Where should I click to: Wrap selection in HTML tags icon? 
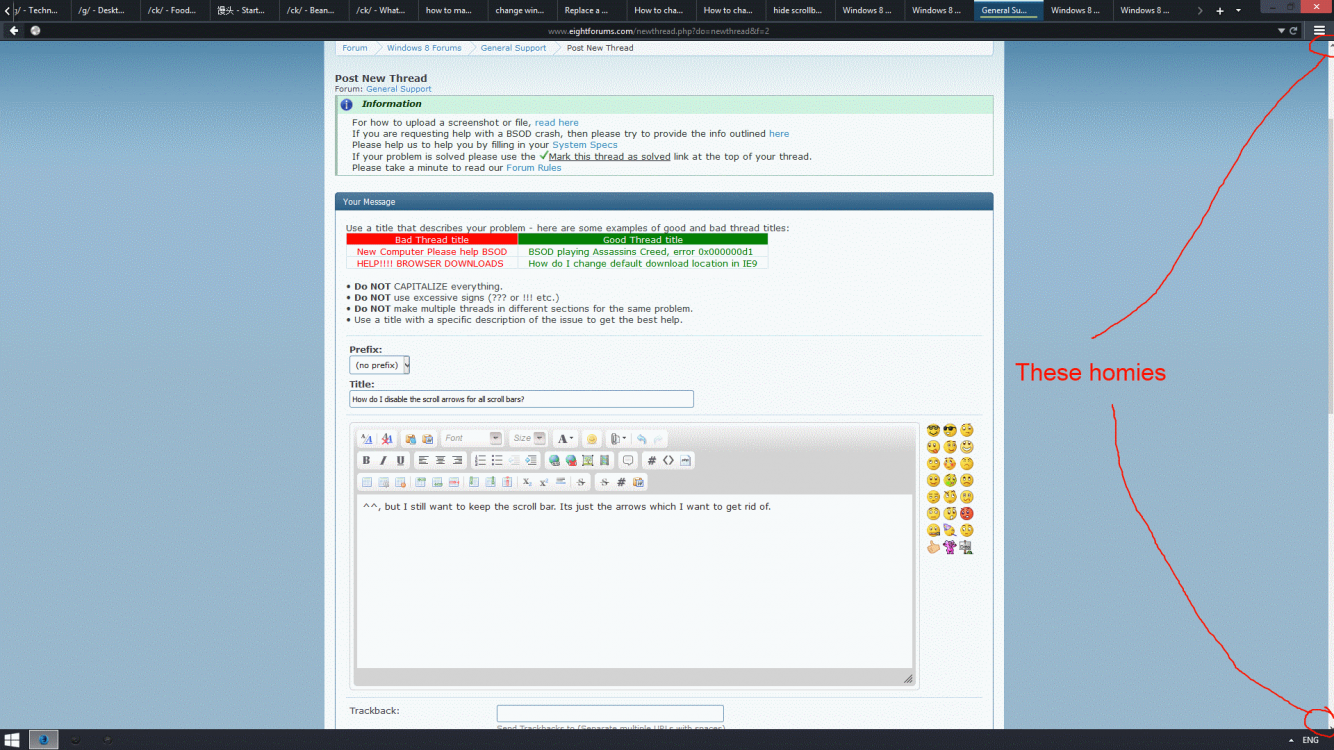668,460
